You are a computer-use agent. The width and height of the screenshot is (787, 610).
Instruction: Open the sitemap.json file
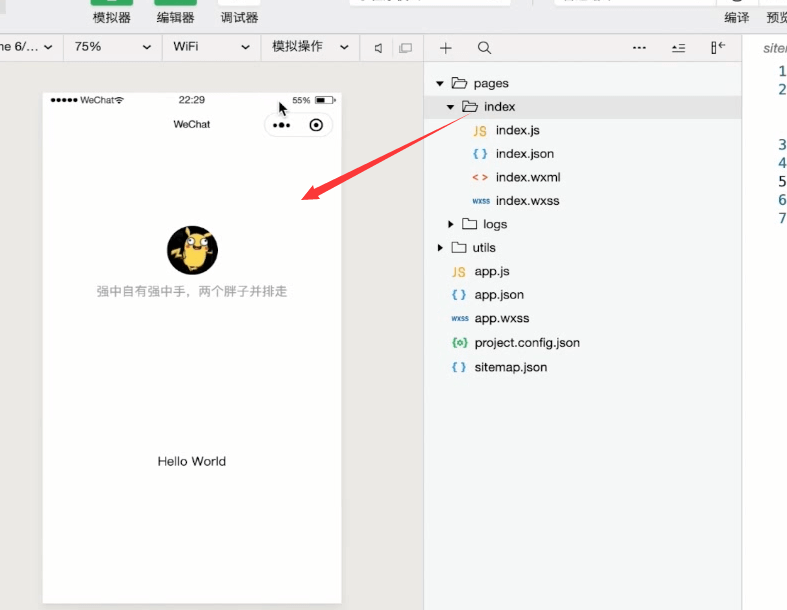[510, 367]
